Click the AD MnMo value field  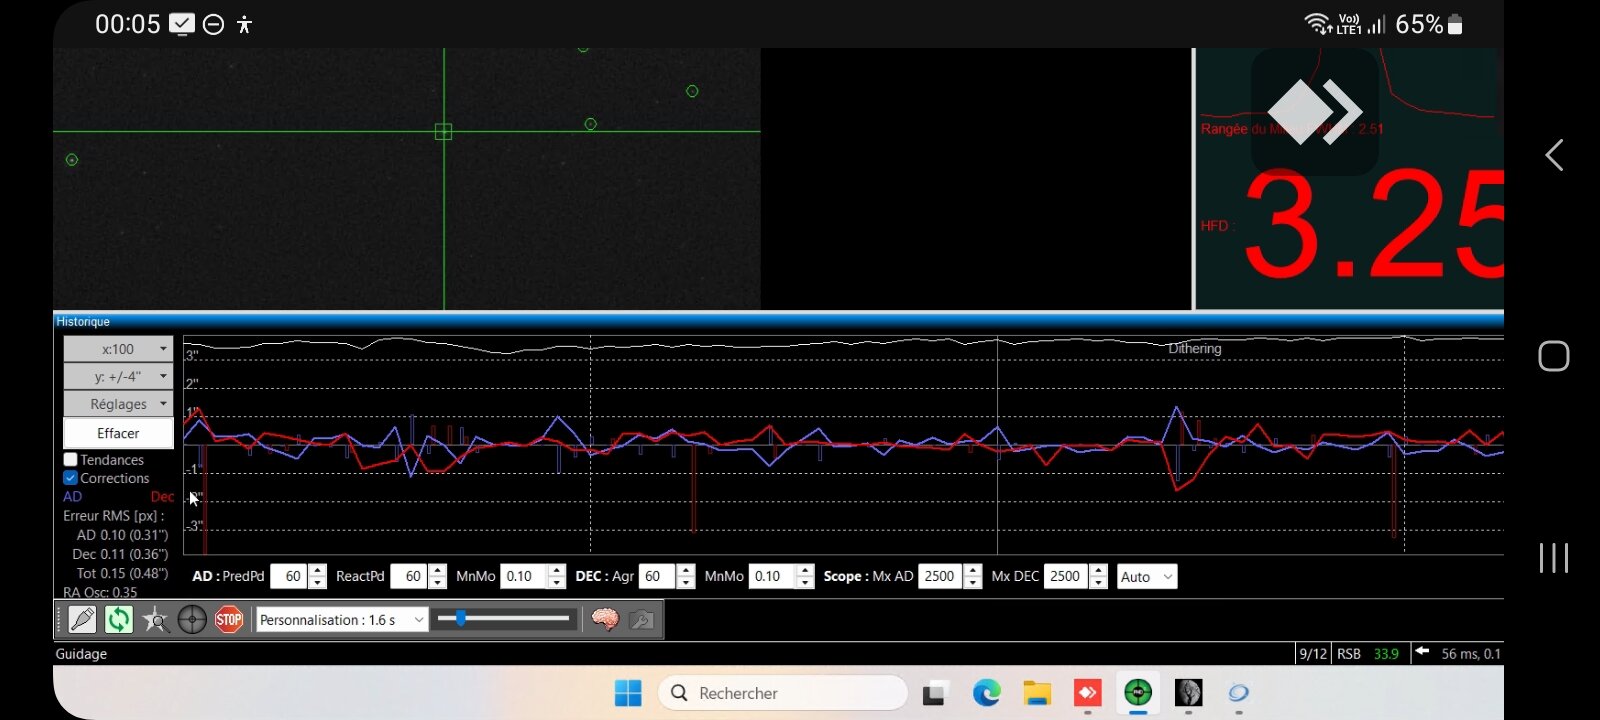coord(524,577)
